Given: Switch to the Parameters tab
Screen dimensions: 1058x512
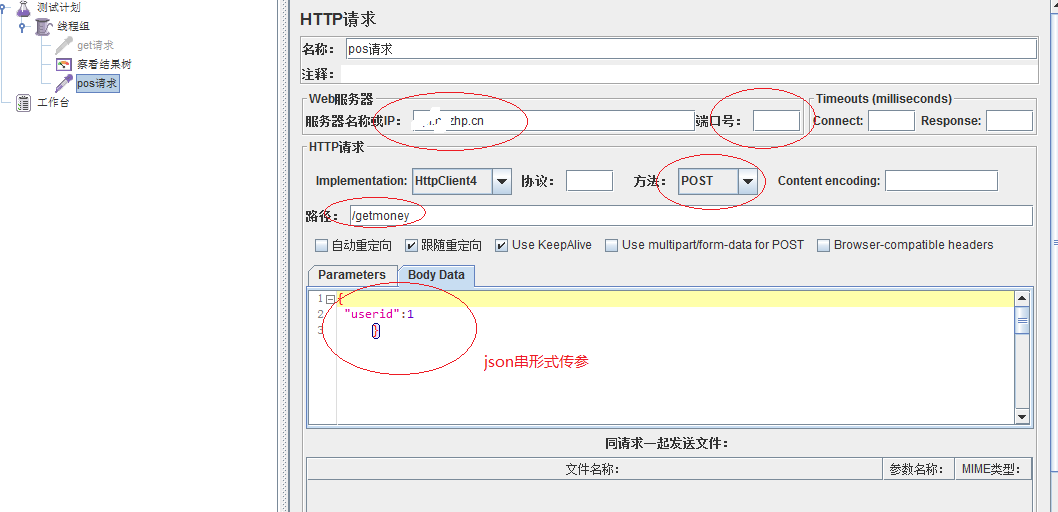Looking at the screenshot, I should pos(352,275).
